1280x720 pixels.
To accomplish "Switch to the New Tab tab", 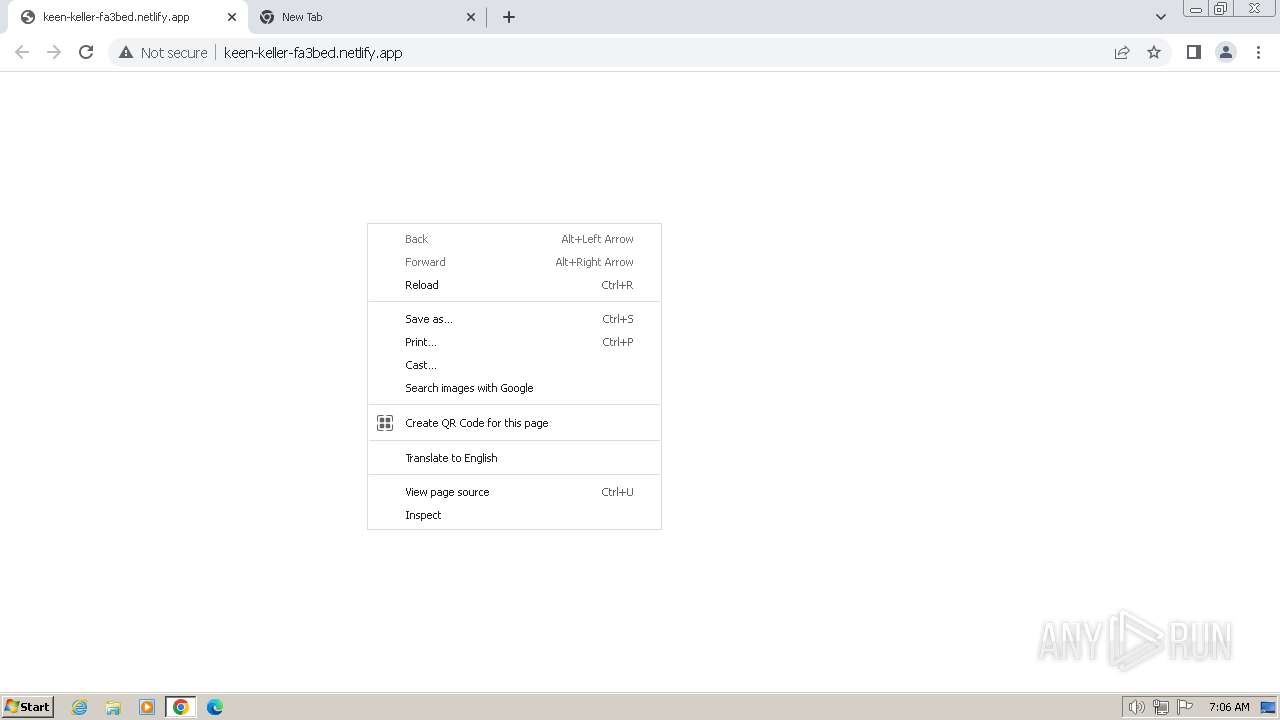I will pyautogui.click(x=367, y=17).
